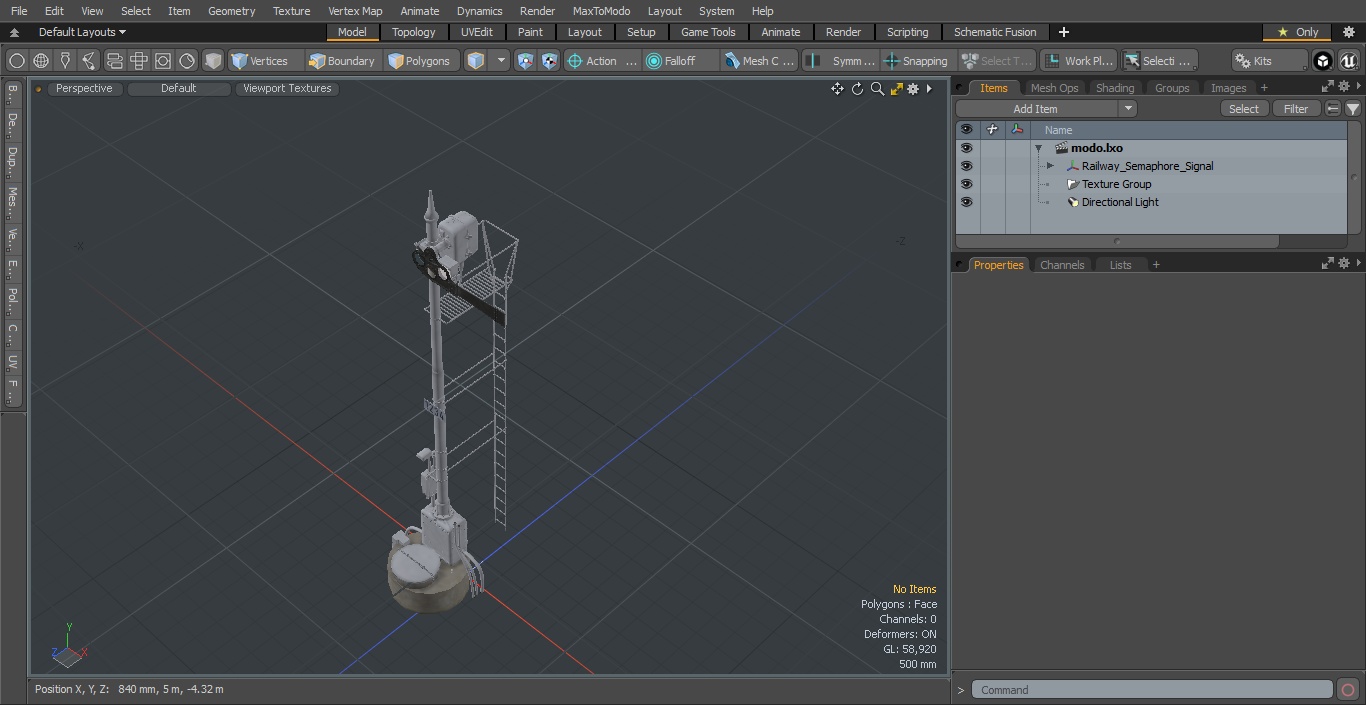Viewport: 1366px width, 705px height.
Task: Click the Items list vertical scrollbar
Action: 1355,177
